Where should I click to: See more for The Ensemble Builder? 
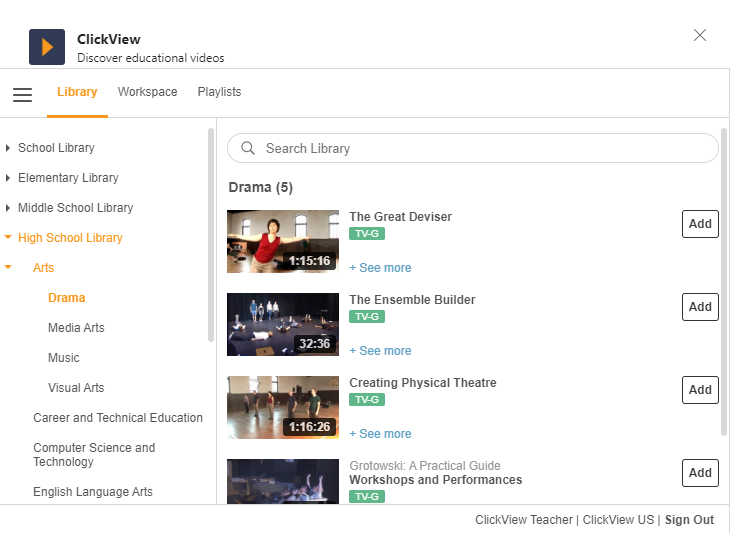pos(380,351)
